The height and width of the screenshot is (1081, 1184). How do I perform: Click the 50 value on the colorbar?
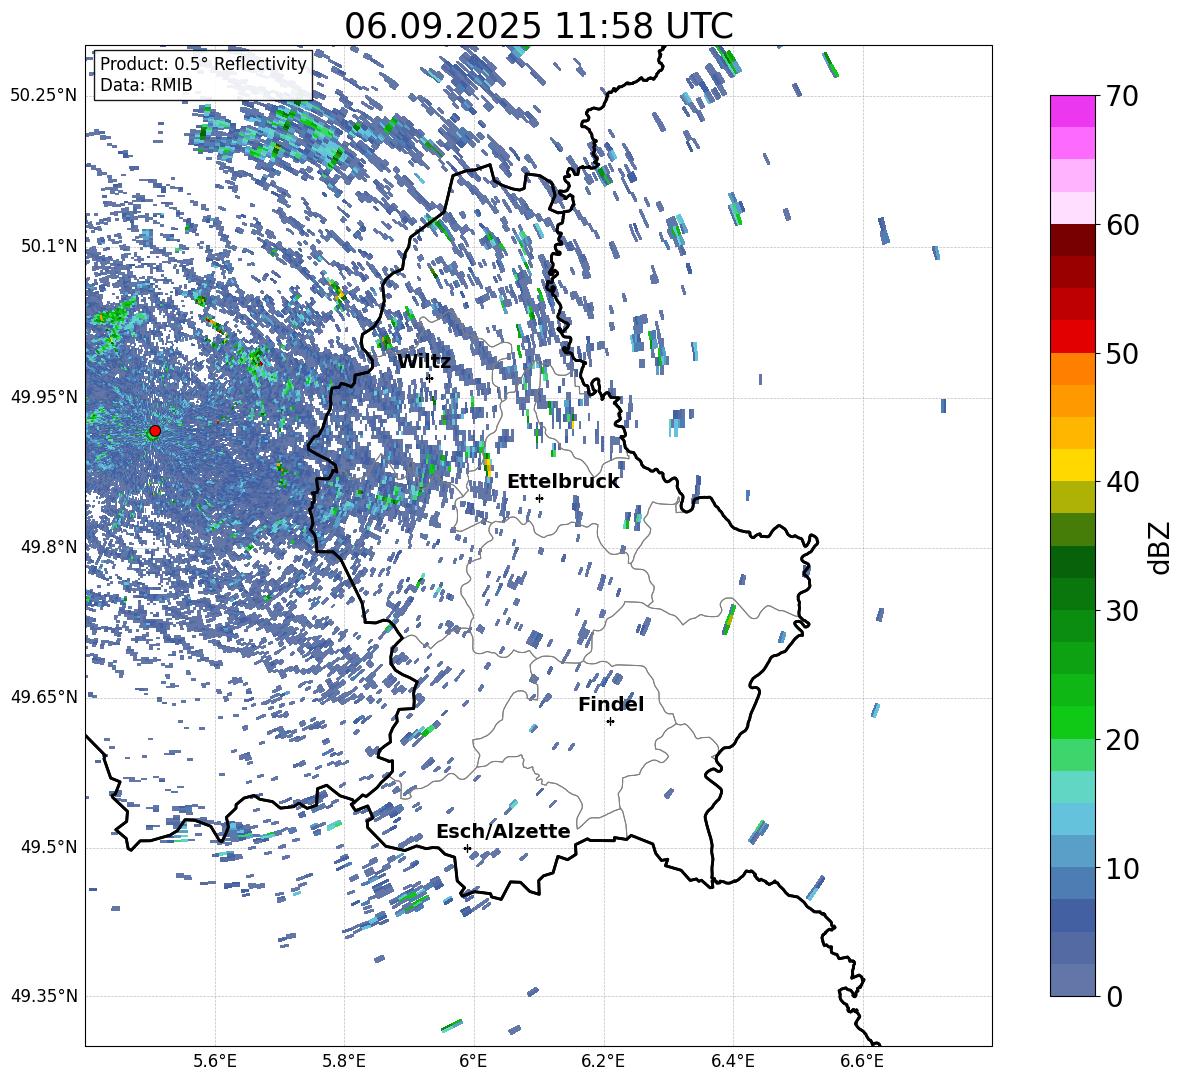pos(1122,353)
